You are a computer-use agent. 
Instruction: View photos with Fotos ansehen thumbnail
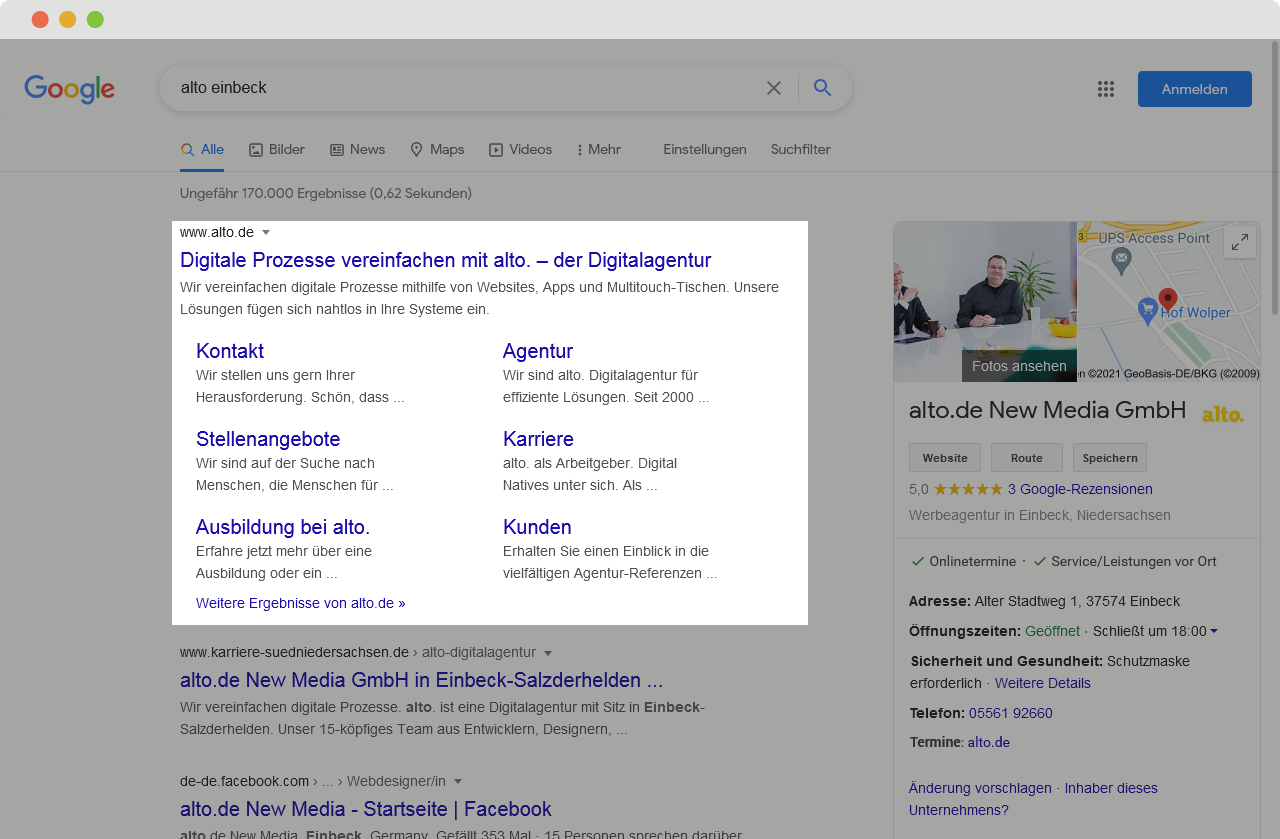point(1019,366)
